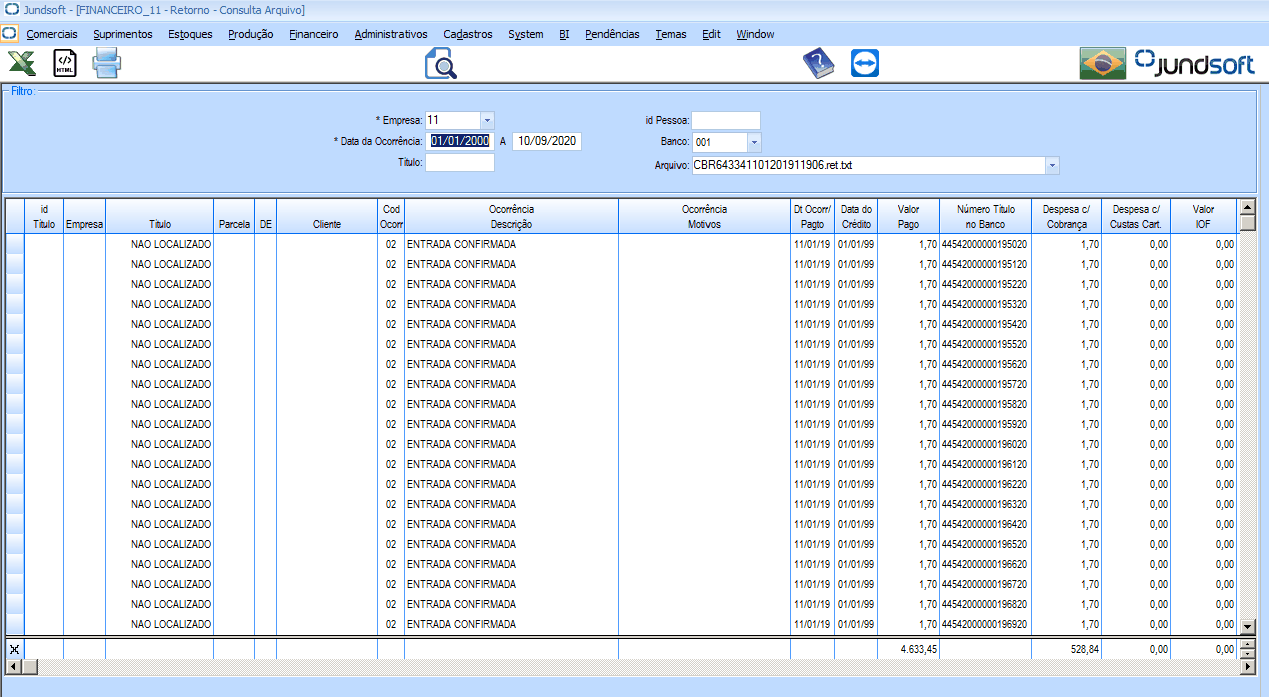The width and height of the screenshot is (1269, 697).
Task: Launch the TeamViewer remote support icon
Action: tap(864, 65)
